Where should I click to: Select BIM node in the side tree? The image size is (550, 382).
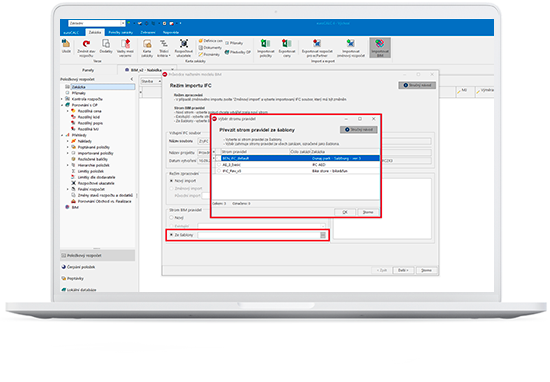(72, 207)
